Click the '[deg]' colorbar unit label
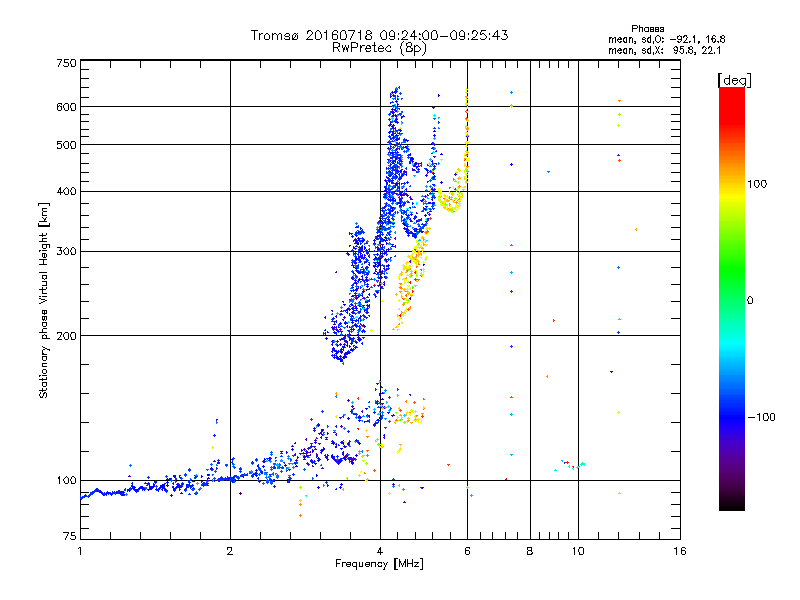Viewport: 800px width, 600px height. (x=734, y=80)
